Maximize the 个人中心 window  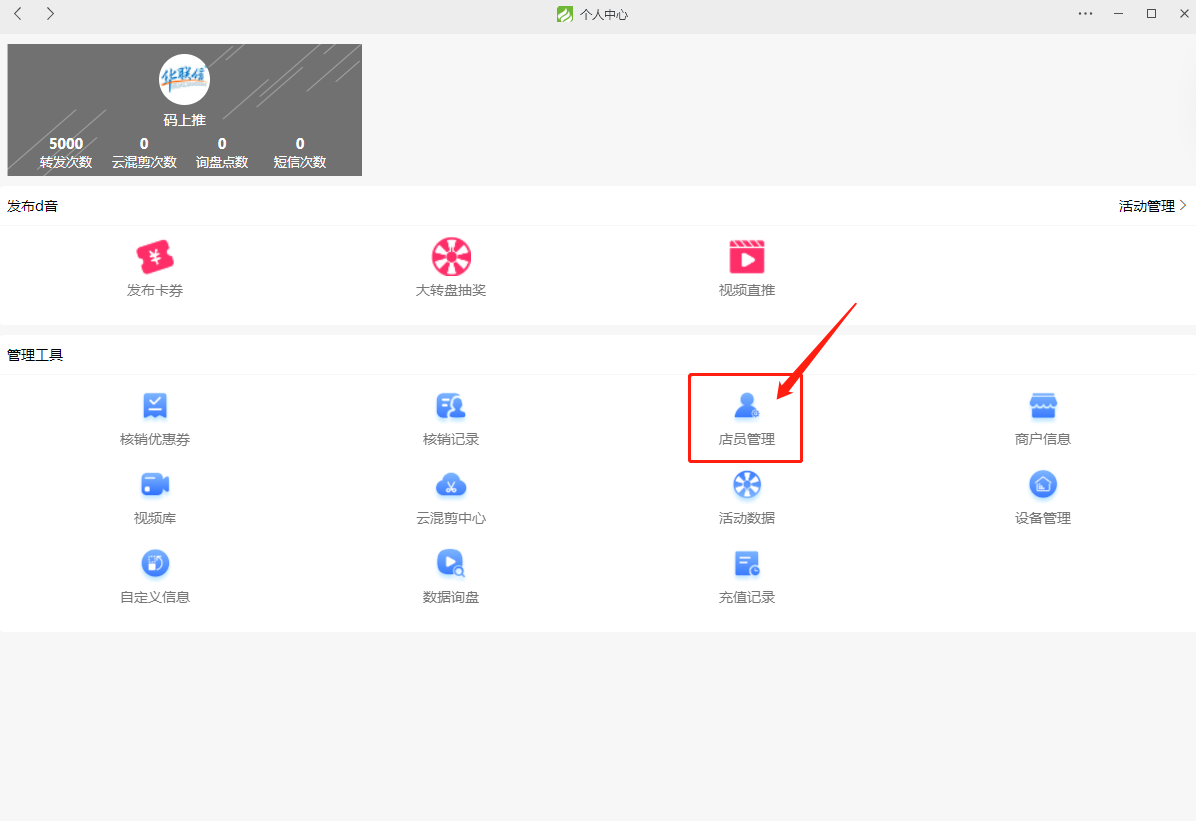[x=1152, y=14]
